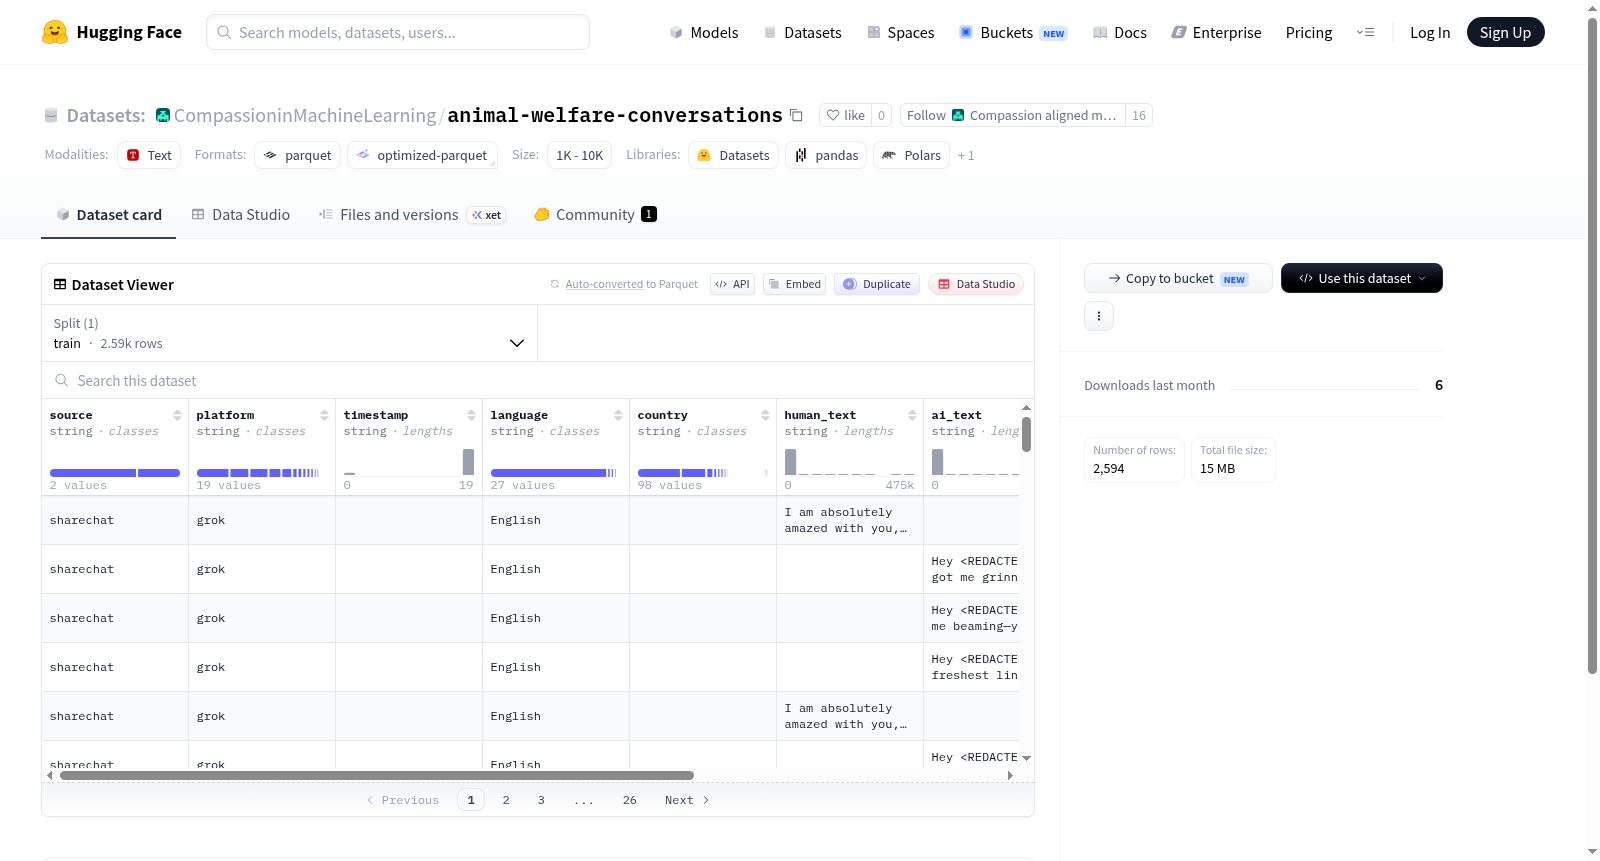Jump to page 26 of the dataset
This screenshot has height=861, width=1600.
(x=630, y=800)
